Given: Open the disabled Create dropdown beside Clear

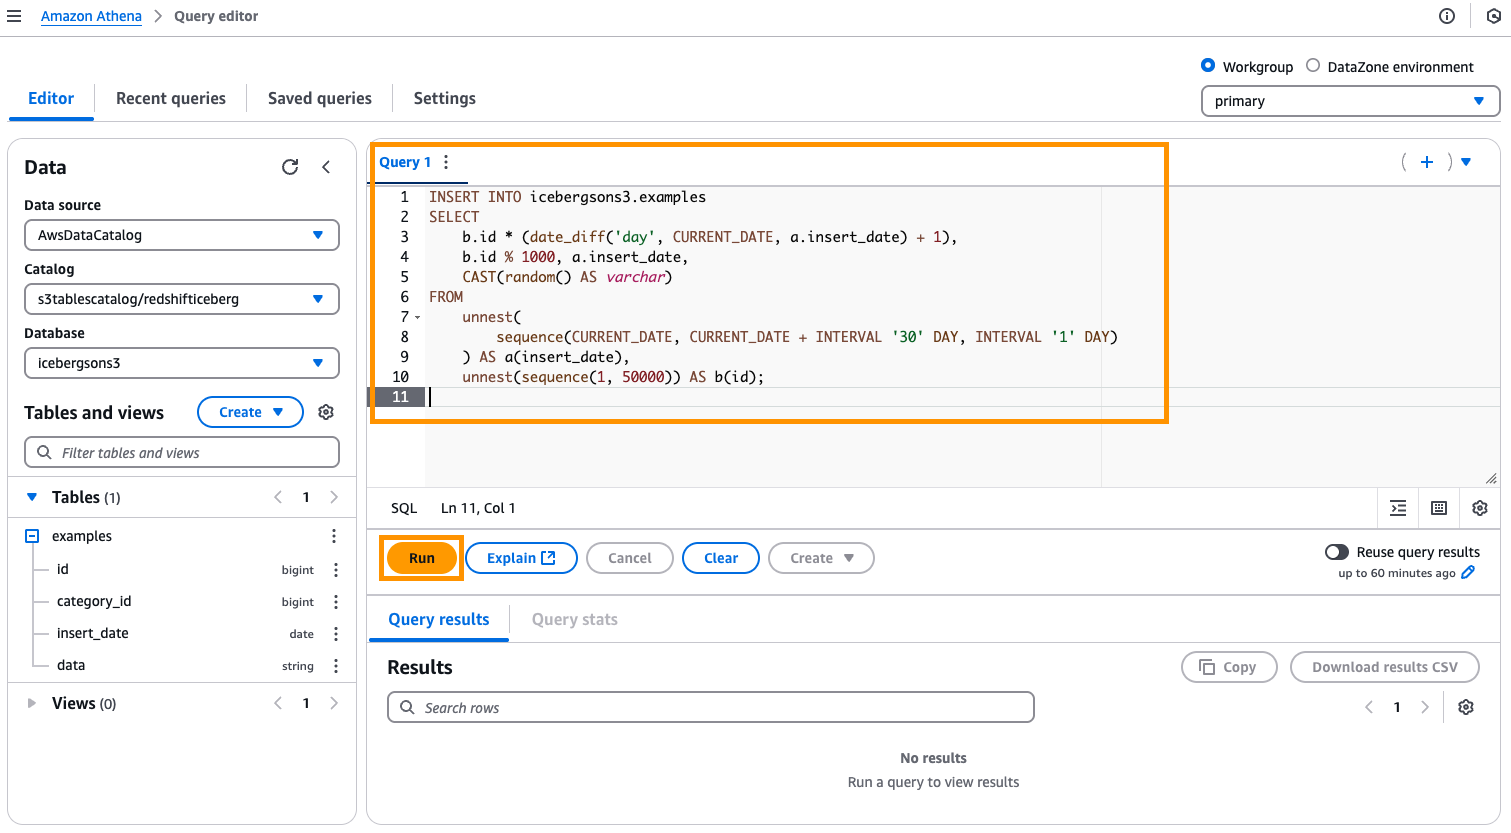Looking at the screenshot, I should pyautogui.click(x=821, y=558).
